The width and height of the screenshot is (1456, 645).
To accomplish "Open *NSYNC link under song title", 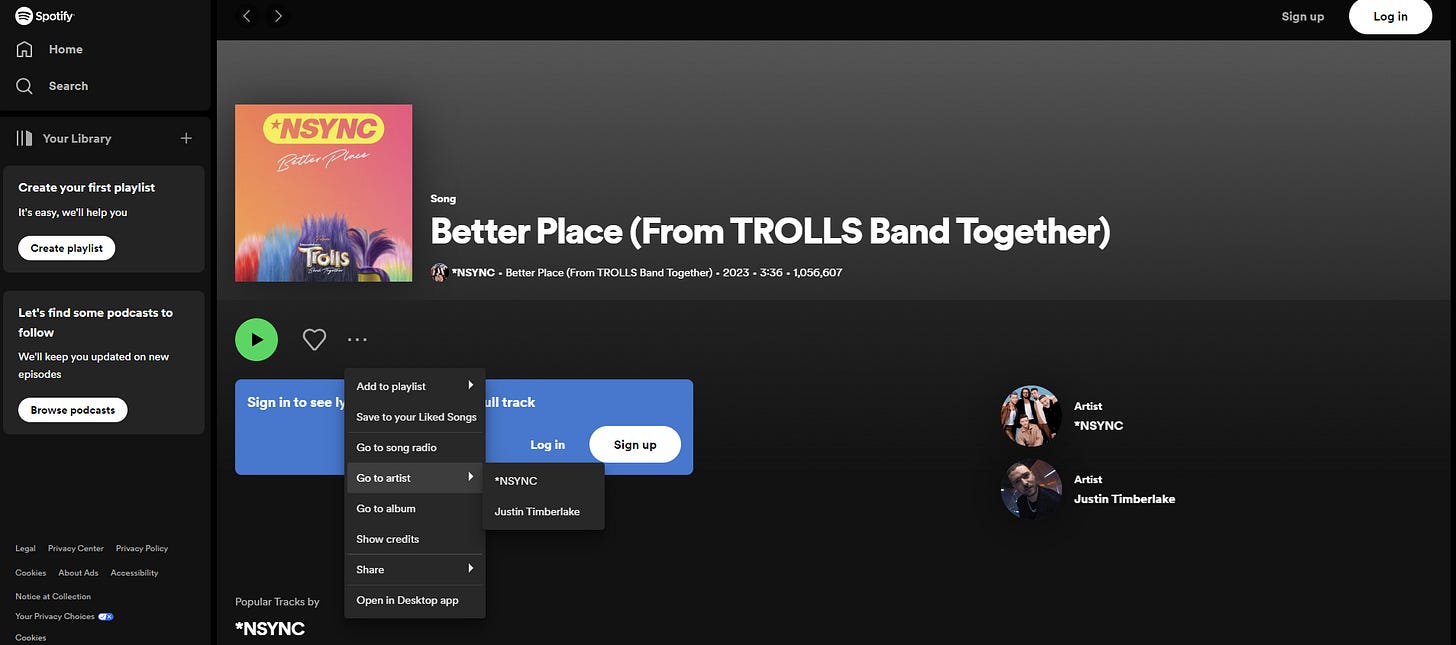I will pyautogui.click(x=473, y=272).
